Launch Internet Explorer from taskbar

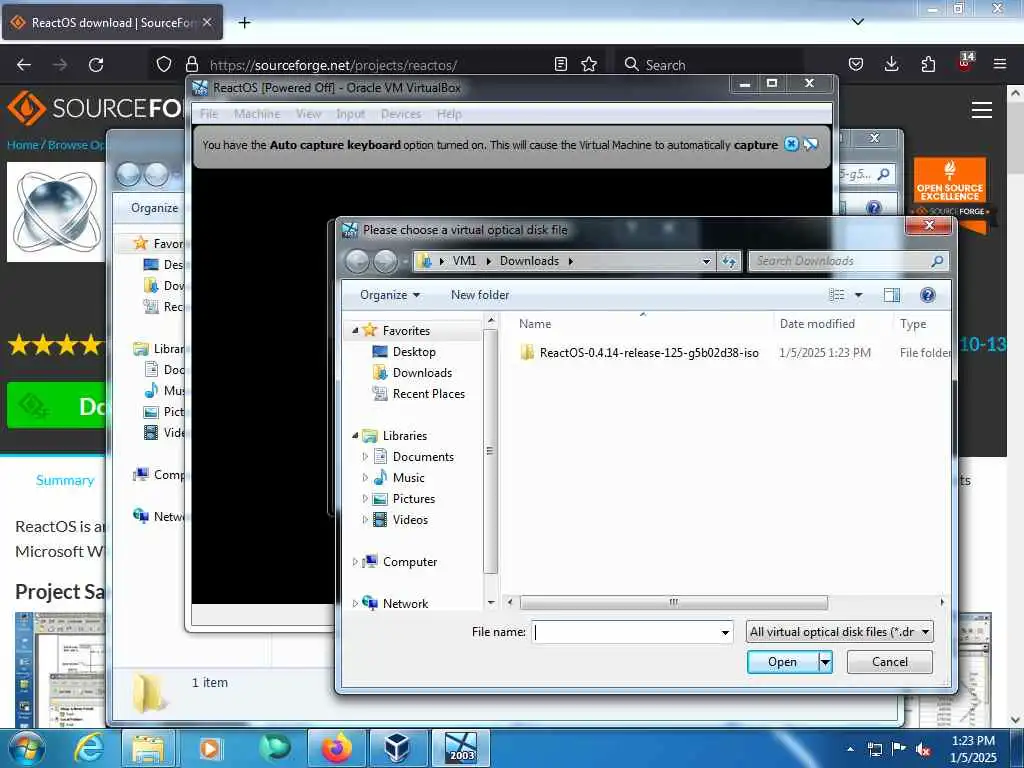(88, 748)
